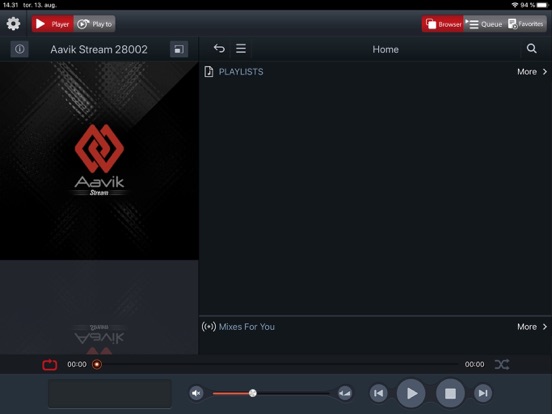Click the clock in the status bar
This screenshot has height=414, width=552.
10,5
